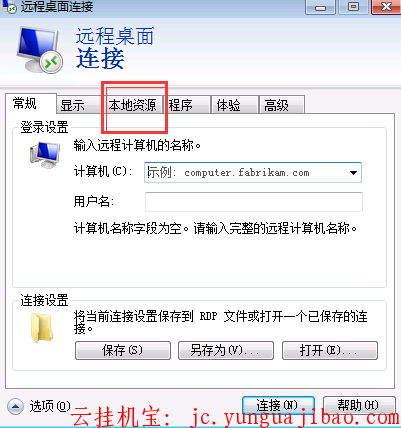Open help with the 帮助(H) button
Screen dimensions: 401x428
(359, 405)
